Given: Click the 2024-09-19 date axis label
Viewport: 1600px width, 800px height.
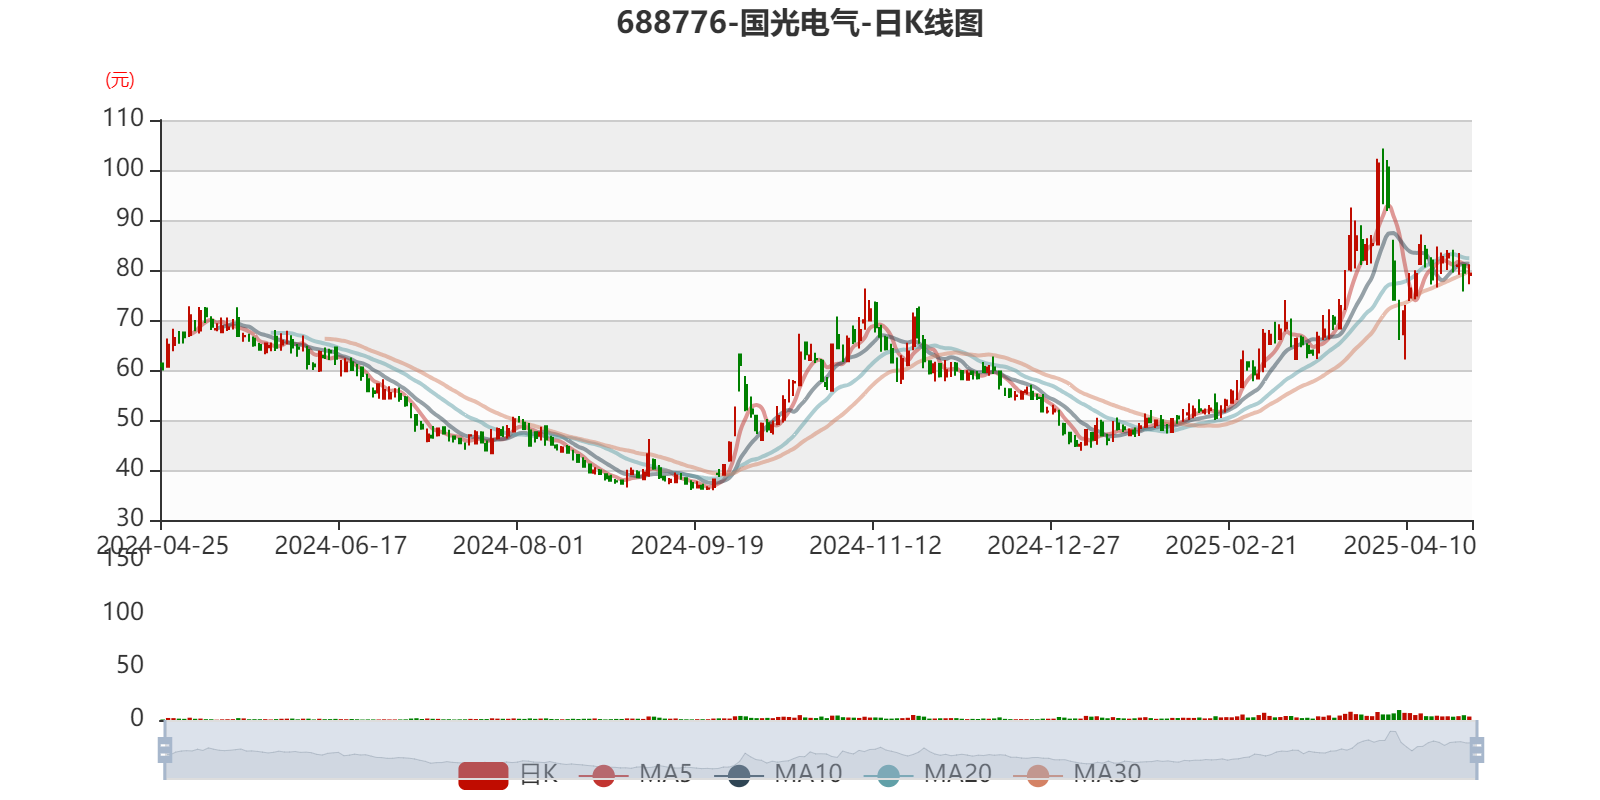Looking at the screenshot, I should pos(696,545).
